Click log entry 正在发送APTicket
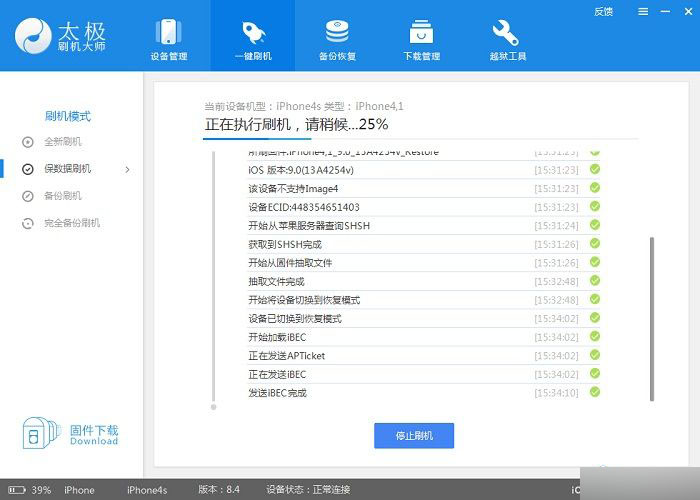 coord(287,356)
